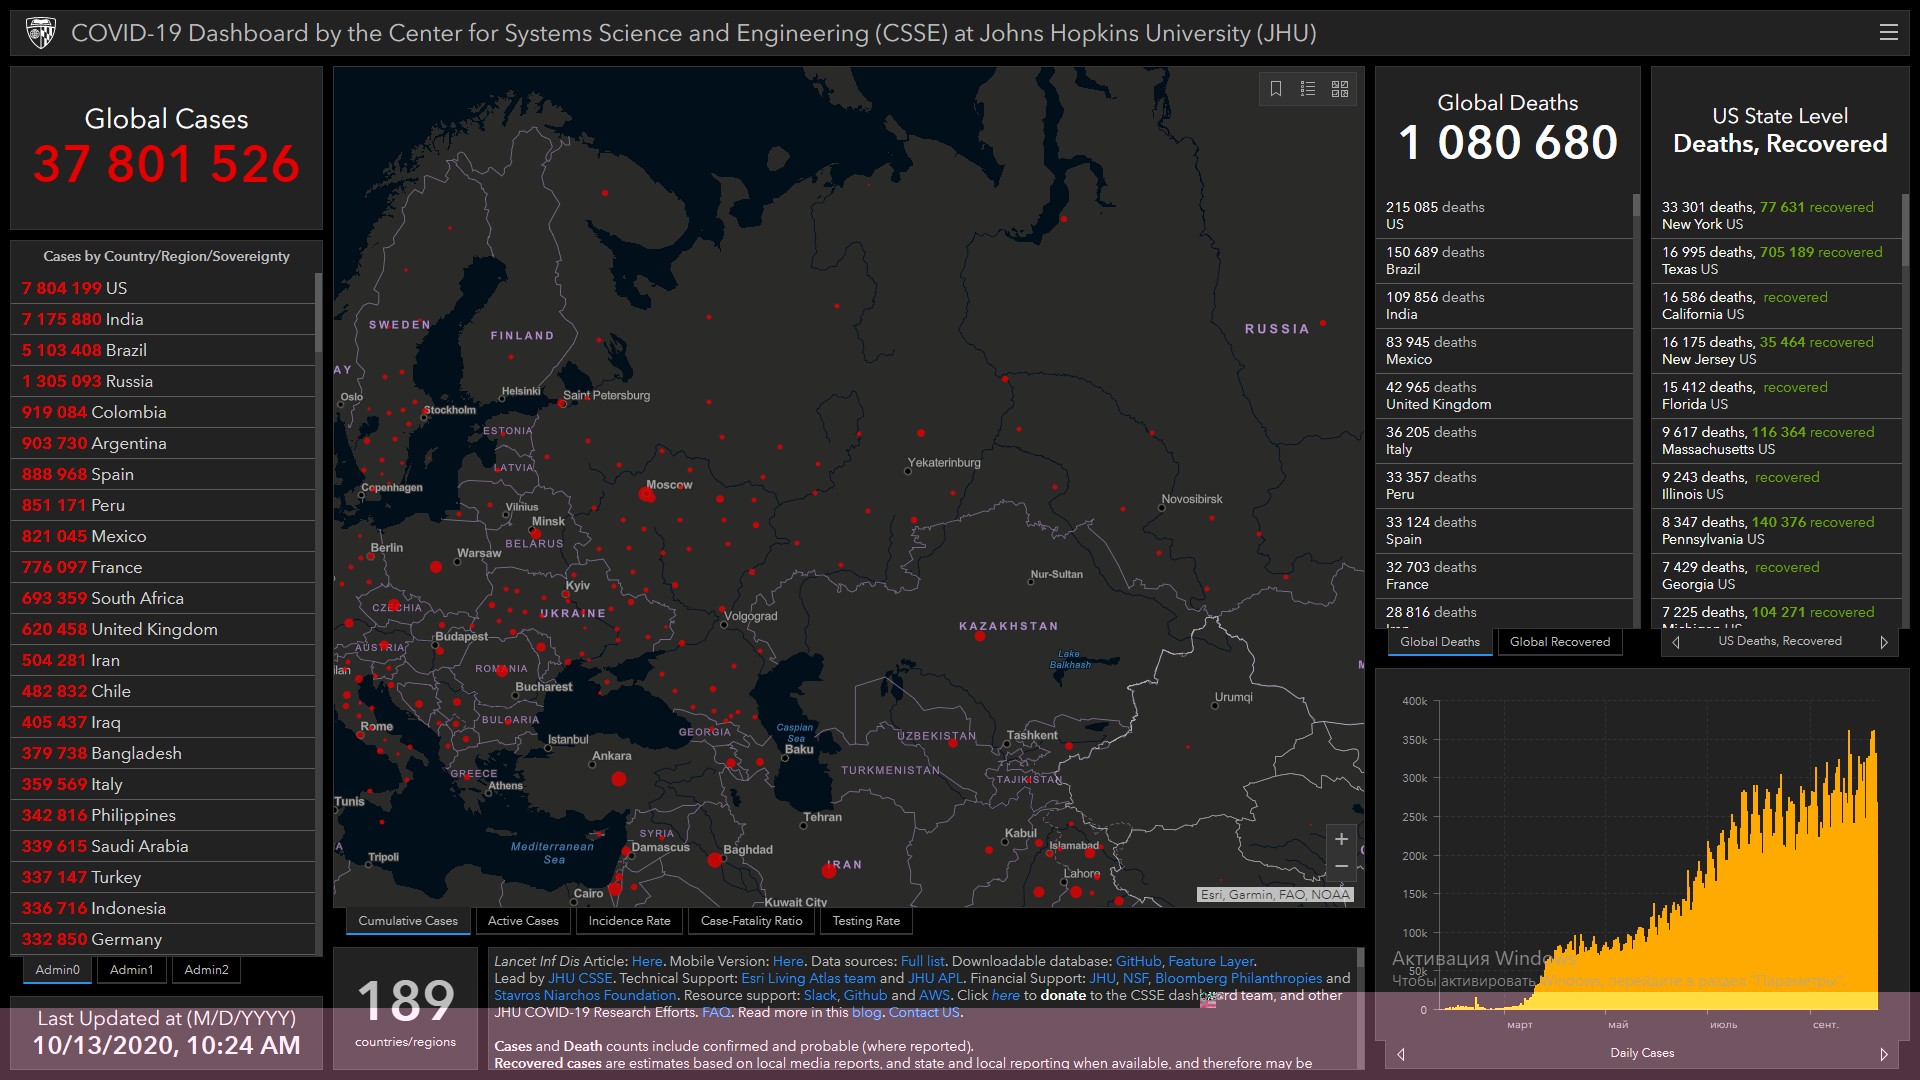Switch the country list to Admin1
Image resolution: width=1920 pixels, height=1080 pixels.
[131, 970]
